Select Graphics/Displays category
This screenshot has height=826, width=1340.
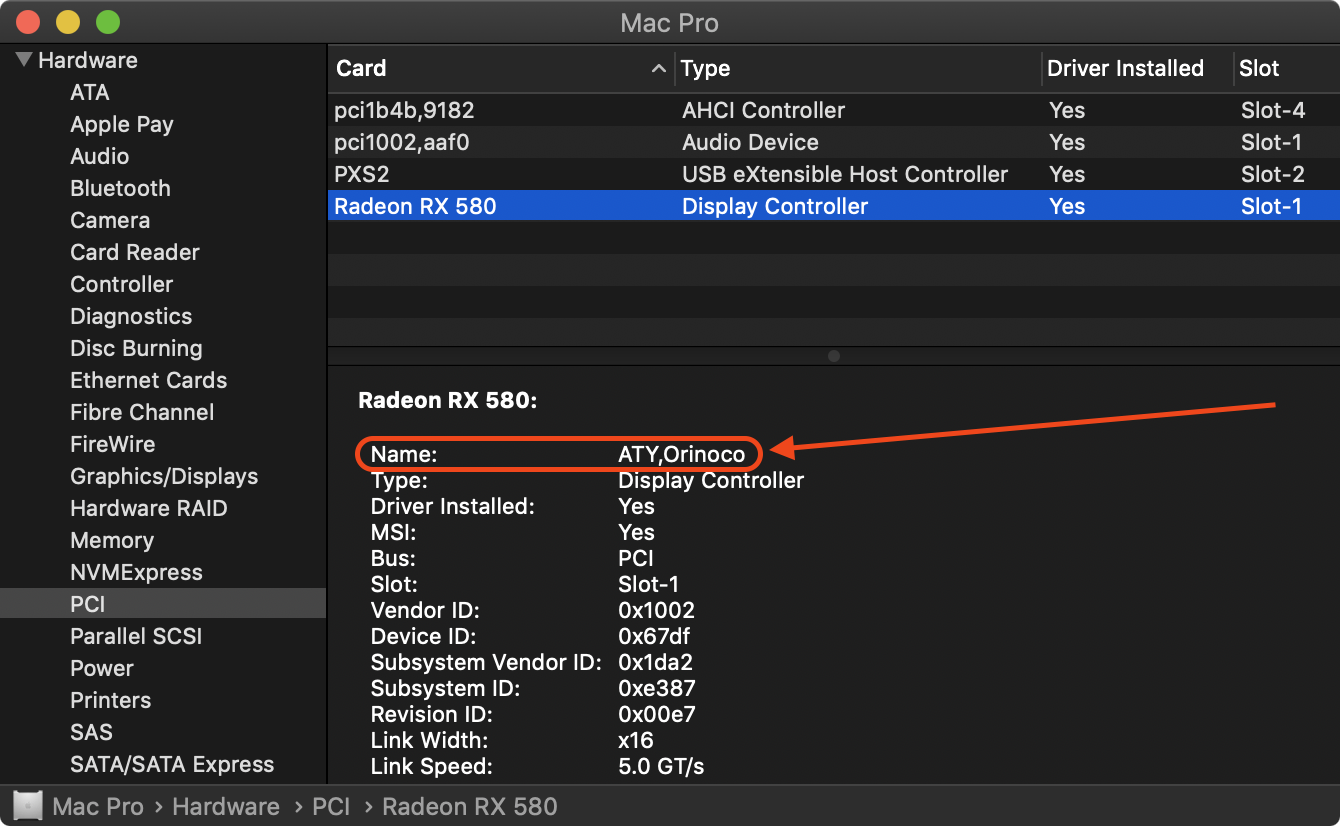coord(164,476)
